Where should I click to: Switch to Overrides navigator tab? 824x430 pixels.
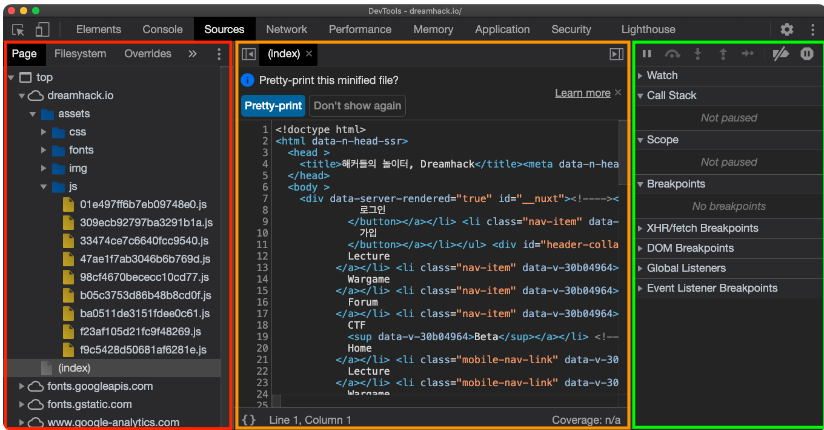[148, 54]
